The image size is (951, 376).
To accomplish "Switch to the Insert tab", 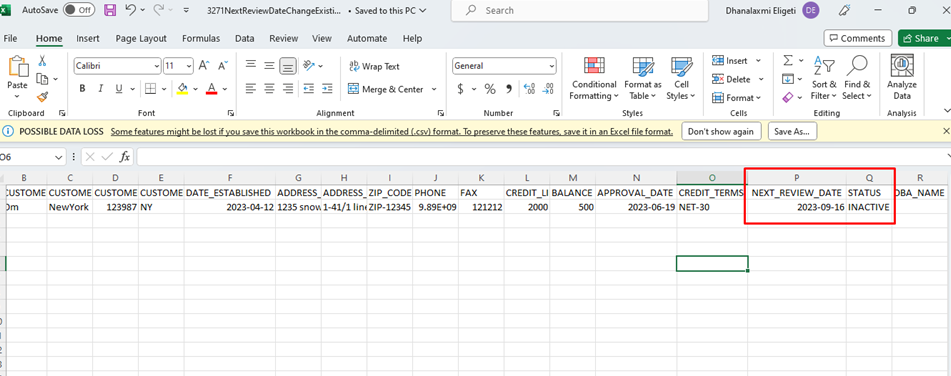I will (88, 38).
